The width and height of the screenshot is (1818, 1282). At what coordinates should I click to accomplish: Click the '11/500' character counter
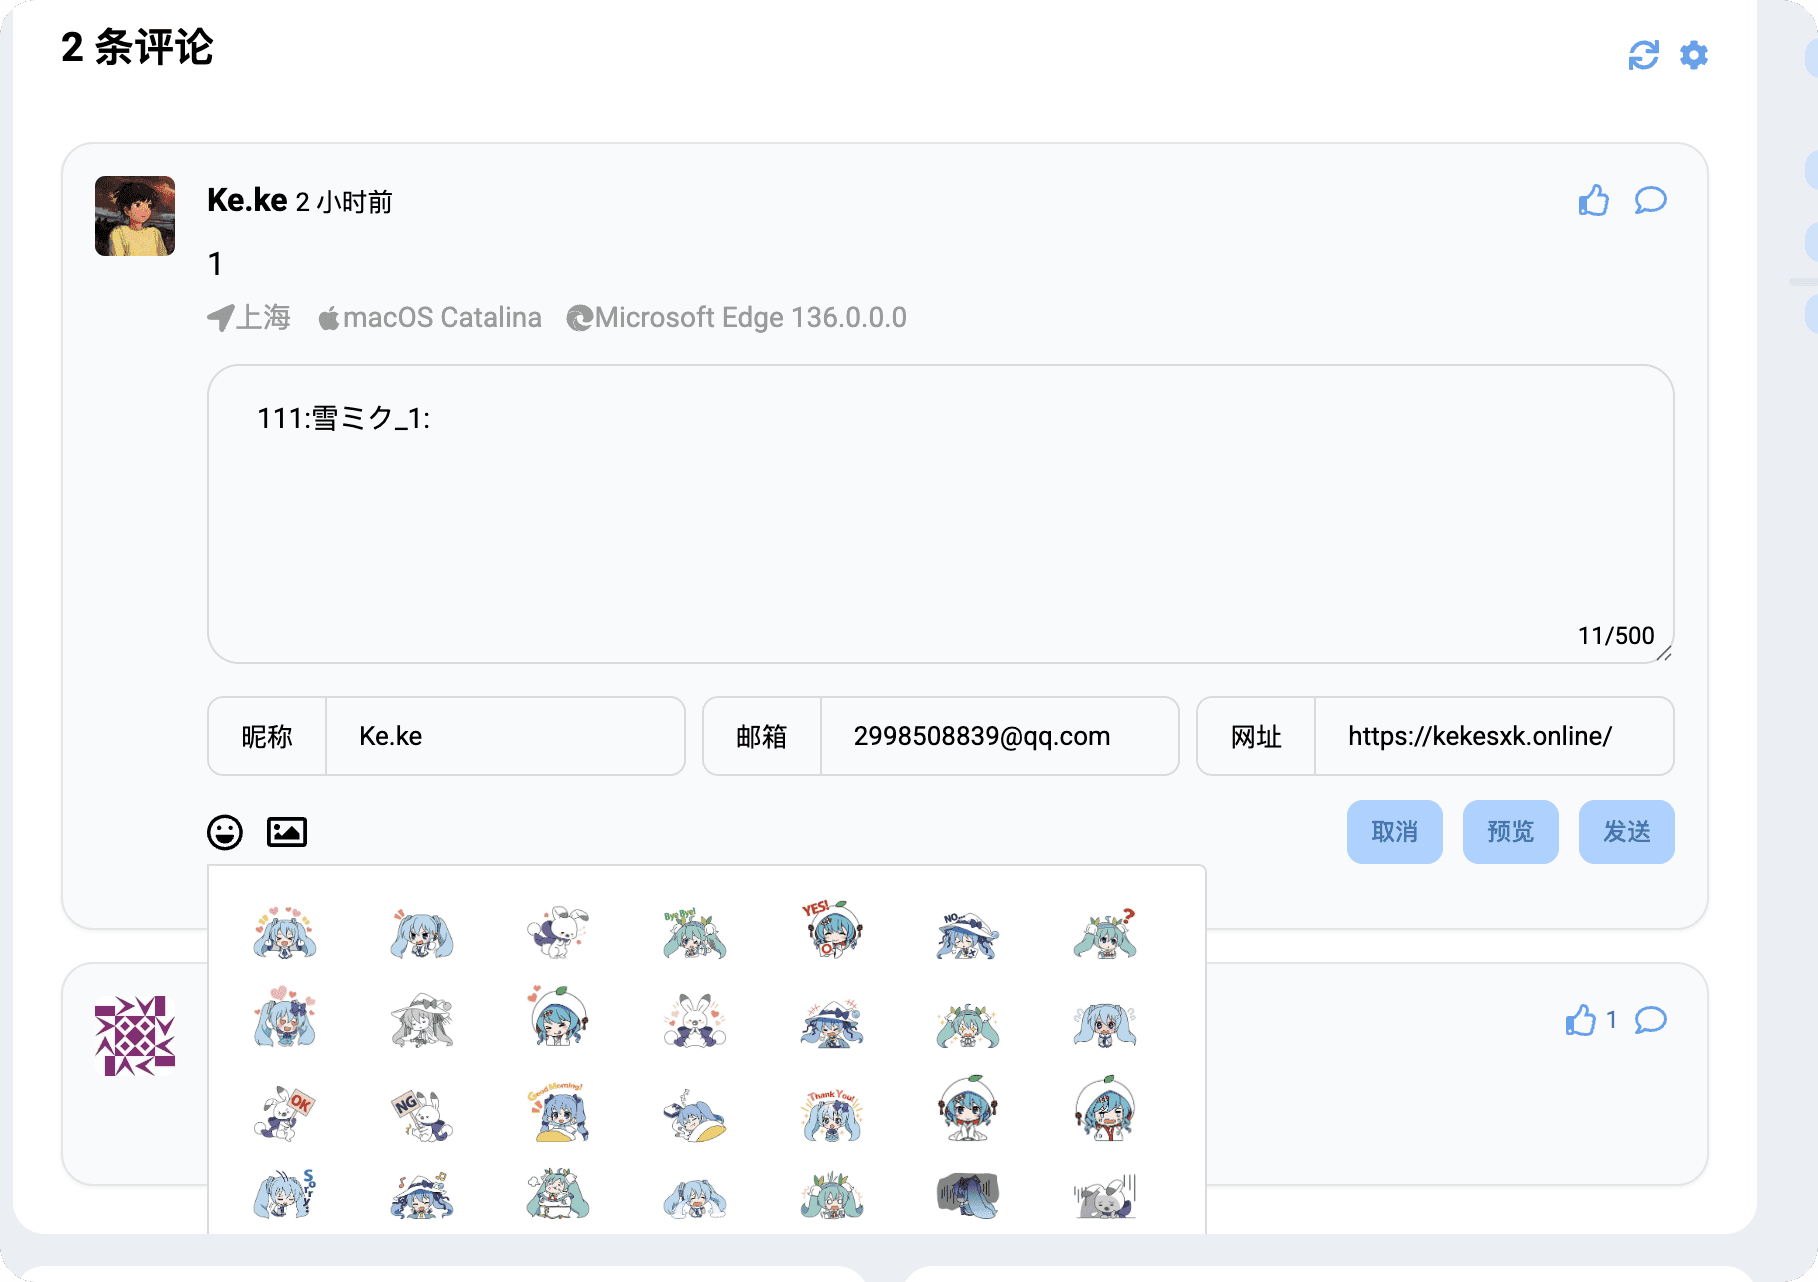coord(1616,636)
